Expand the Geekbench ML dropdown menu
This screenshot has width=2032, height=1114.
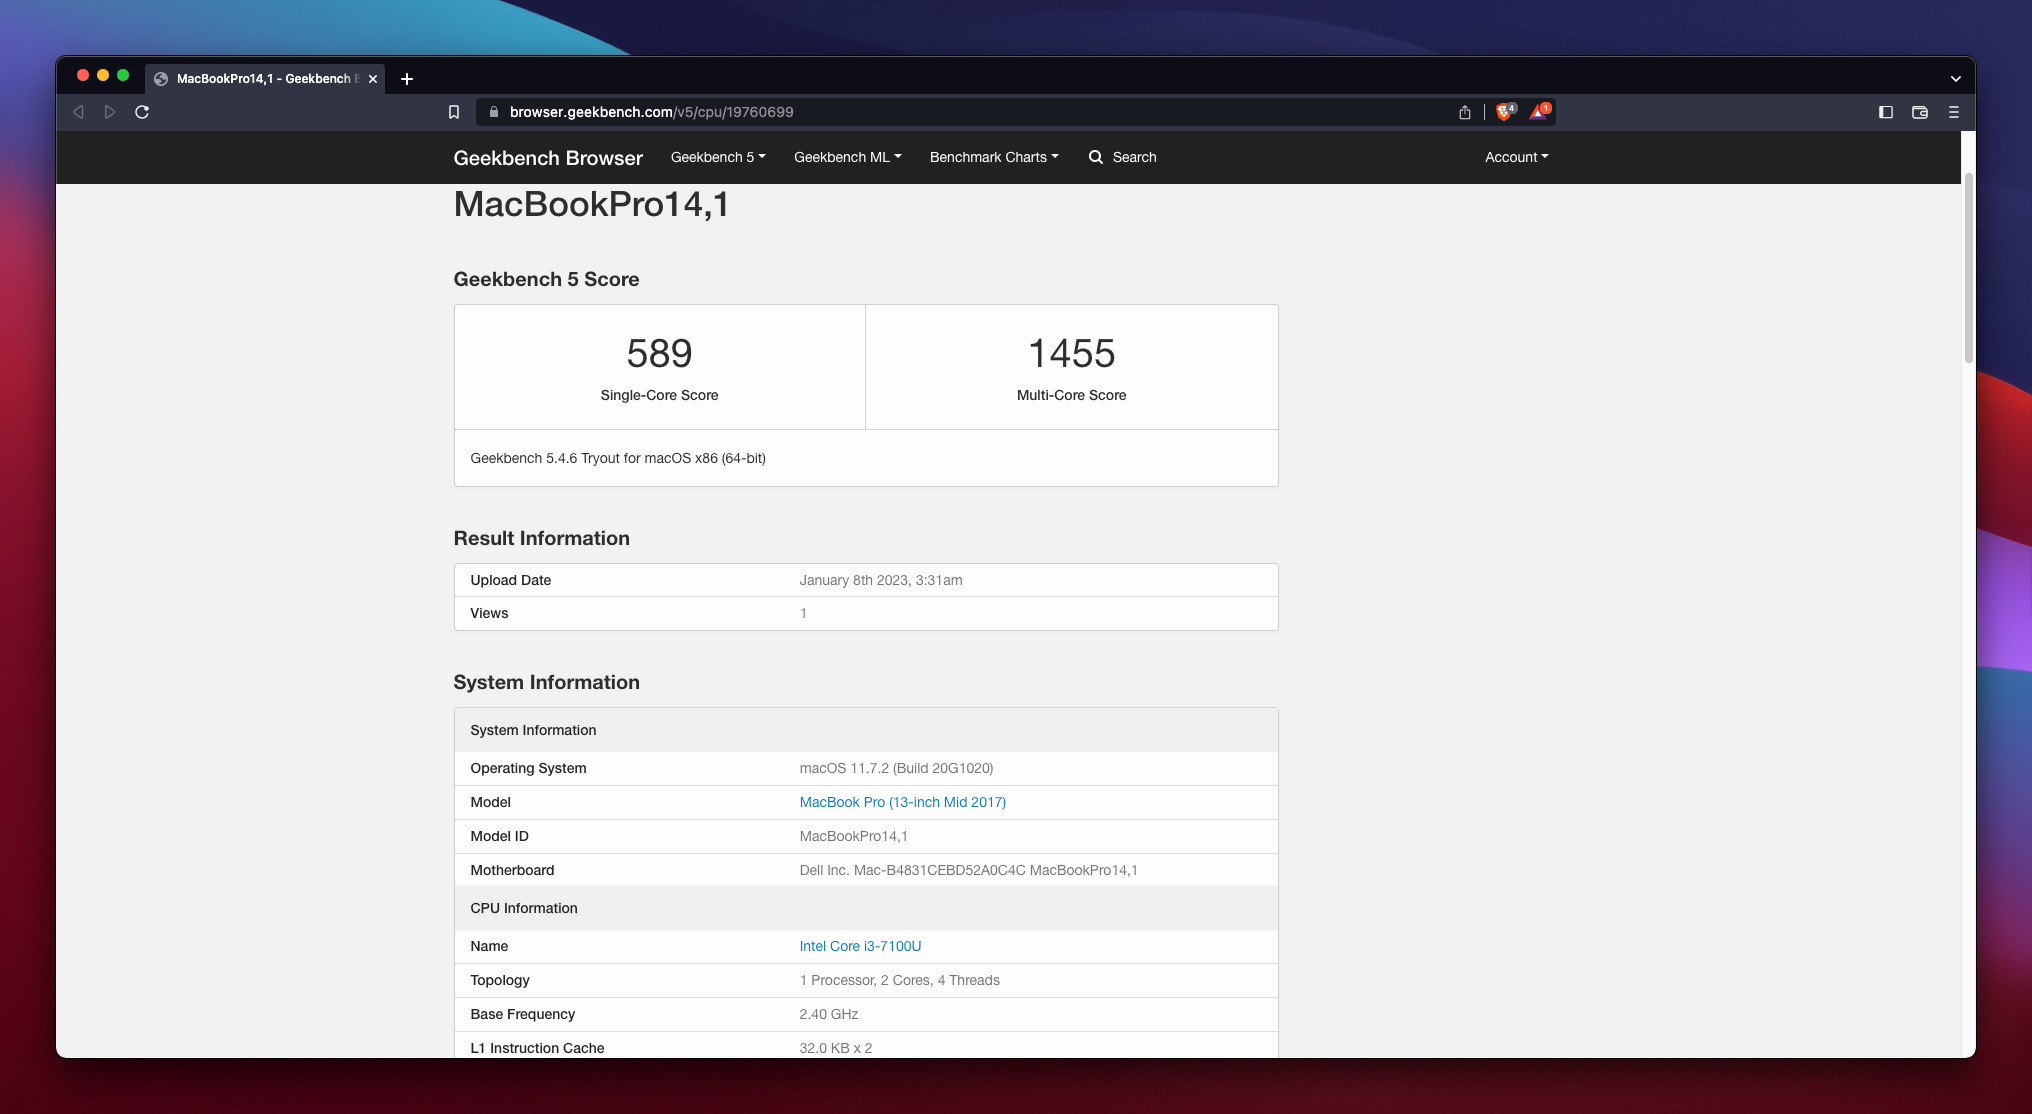pyautogui.click(x=848, y=157)
